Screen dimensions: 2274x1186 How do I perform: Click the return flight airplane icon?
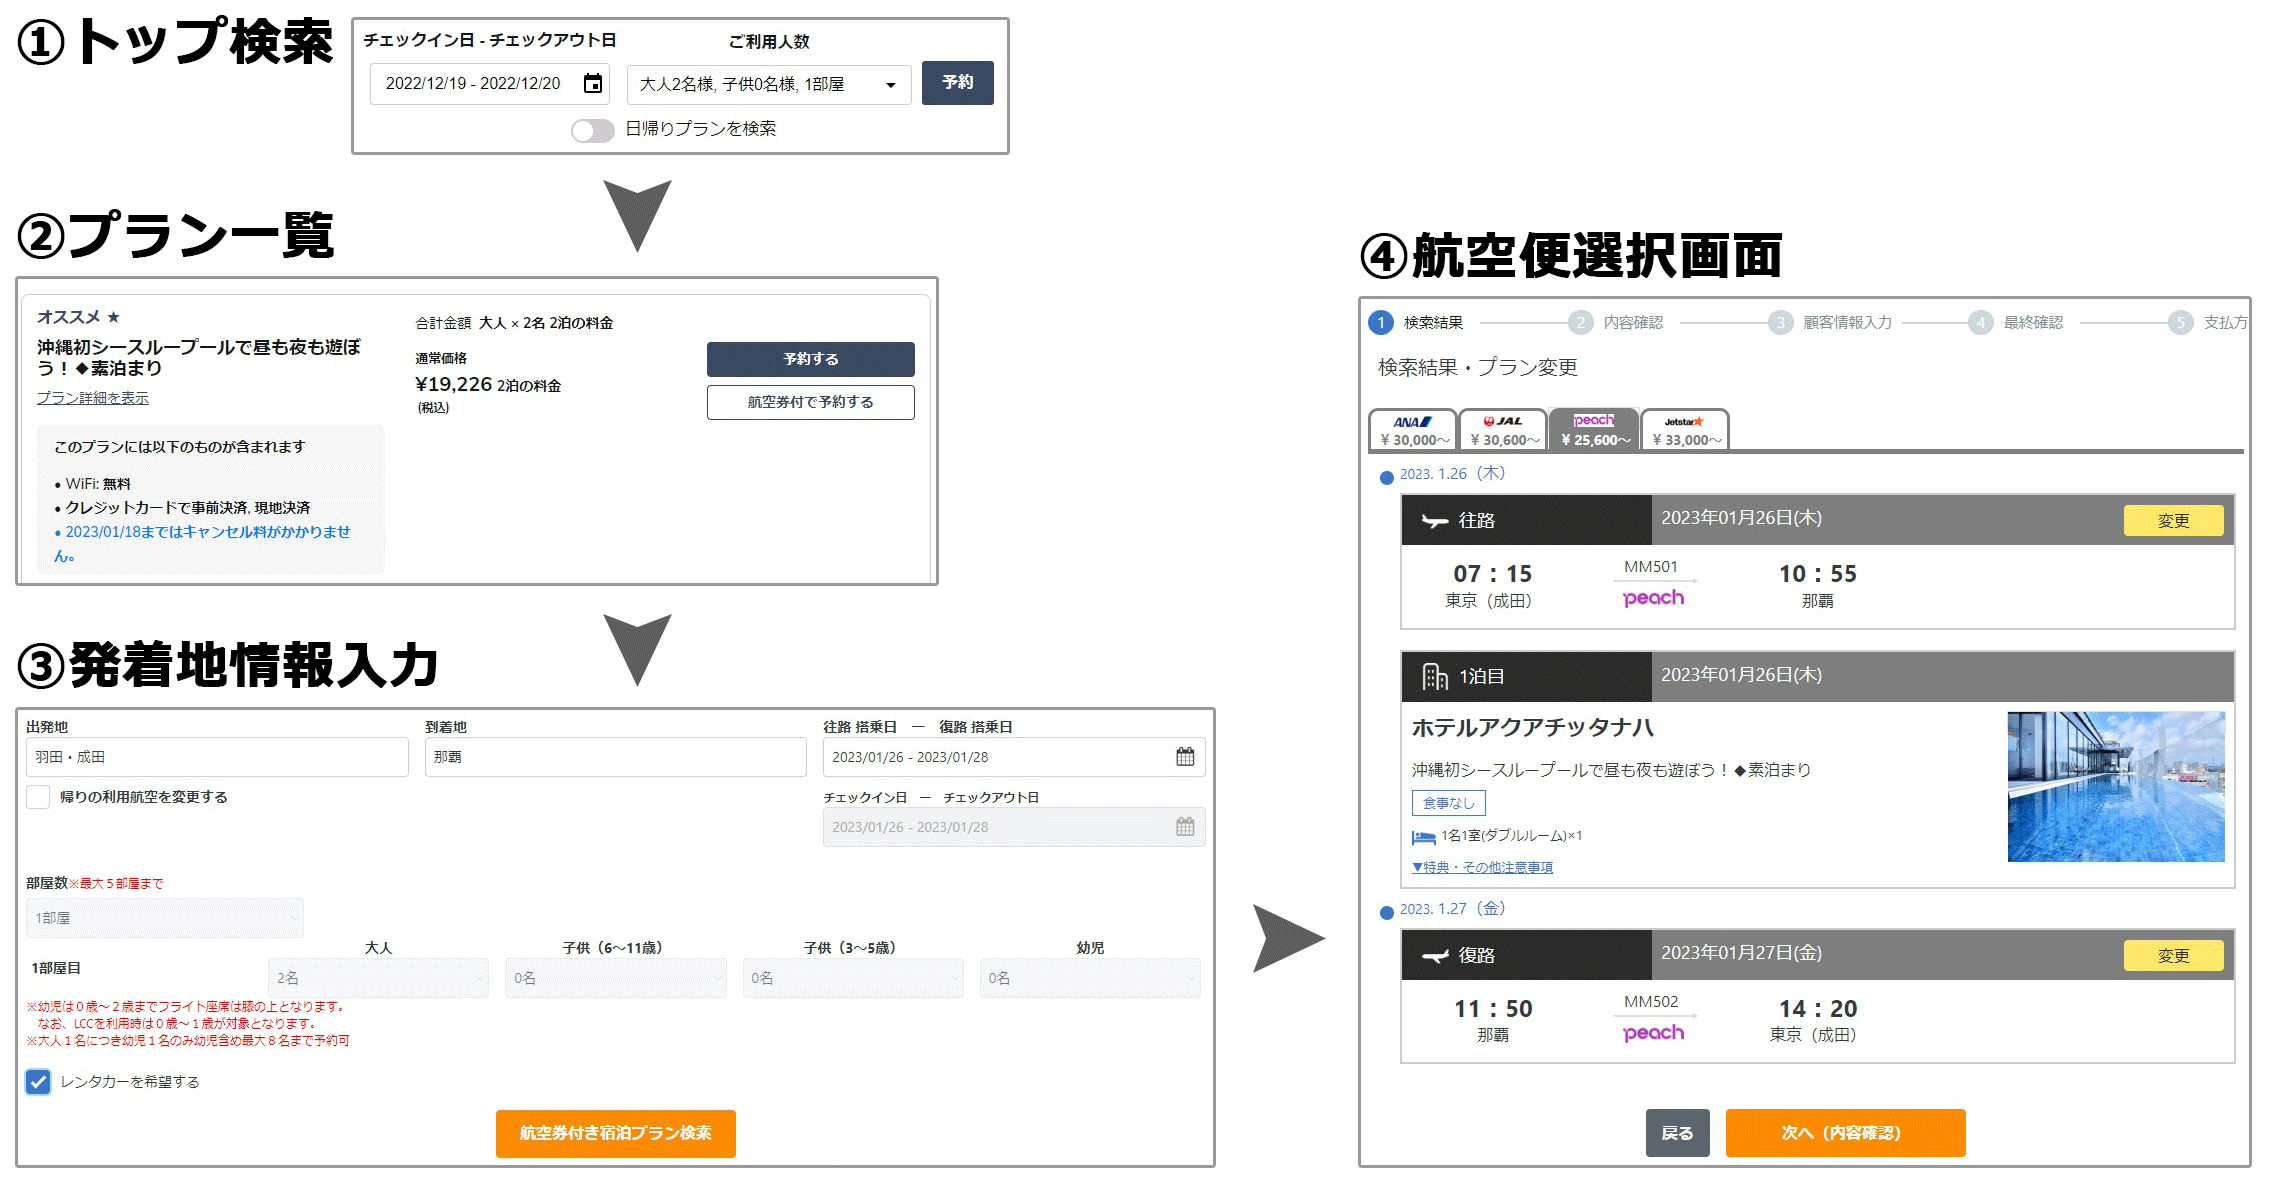(x=1435, y=956)
